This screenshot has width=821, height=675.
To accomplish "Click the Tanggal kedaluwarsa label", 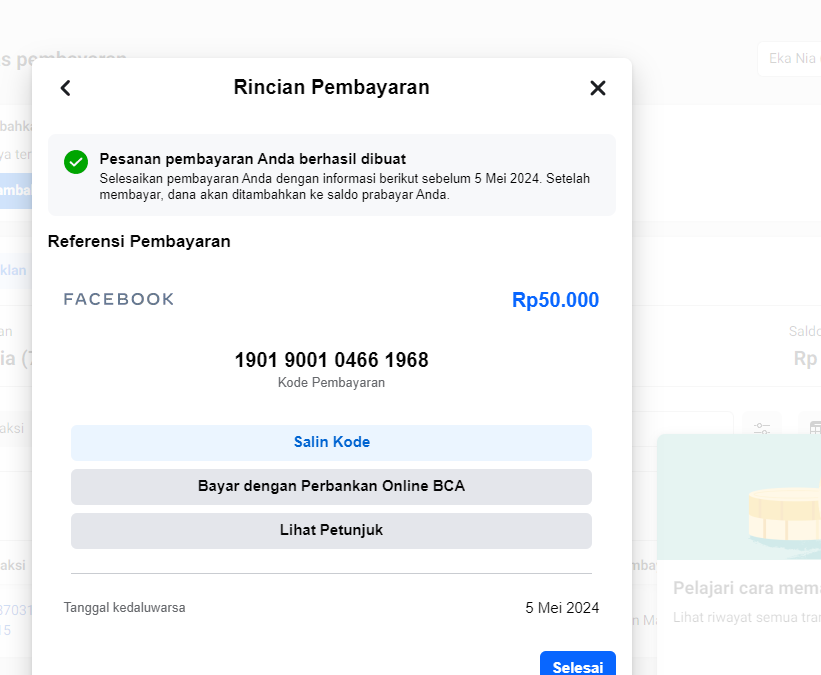I will (125, 608).
